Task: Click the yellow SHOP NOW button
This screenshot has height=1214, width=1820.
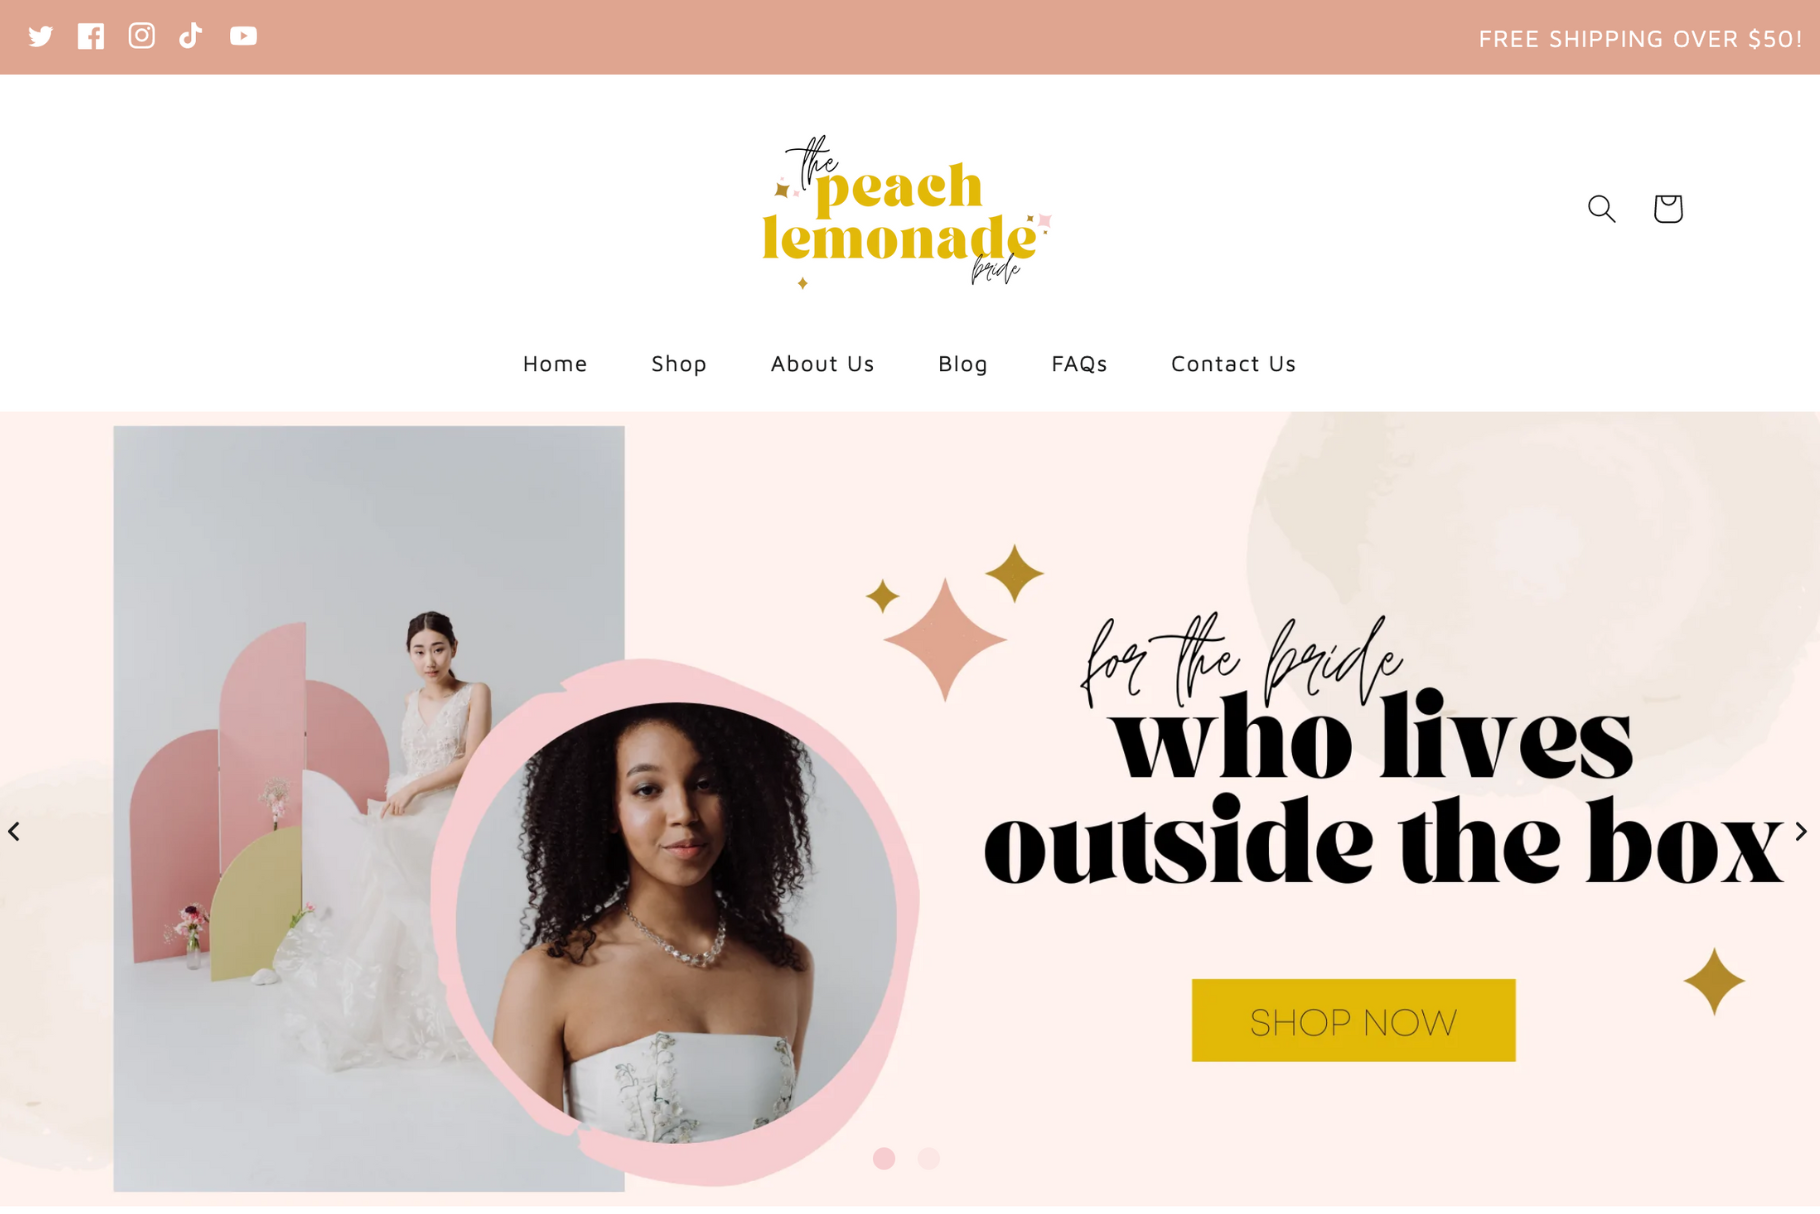Action: (x=1353, y=1021)
